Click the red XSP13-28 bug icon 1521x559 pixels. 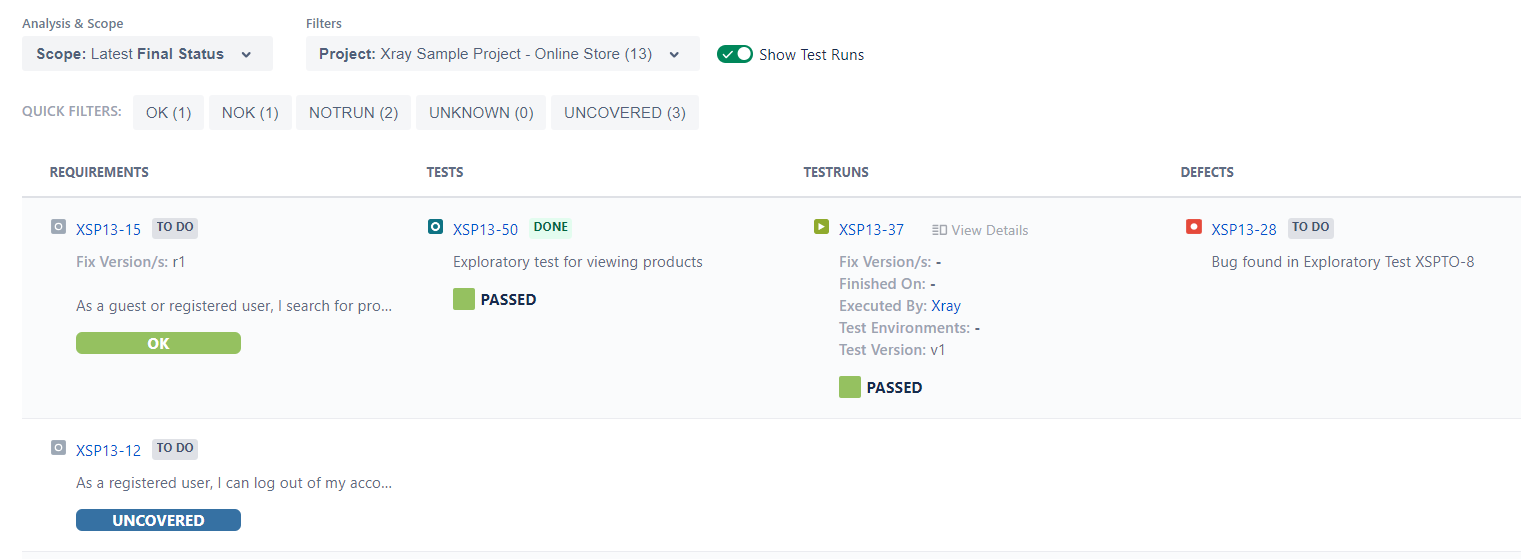(x=1193, y=227)
